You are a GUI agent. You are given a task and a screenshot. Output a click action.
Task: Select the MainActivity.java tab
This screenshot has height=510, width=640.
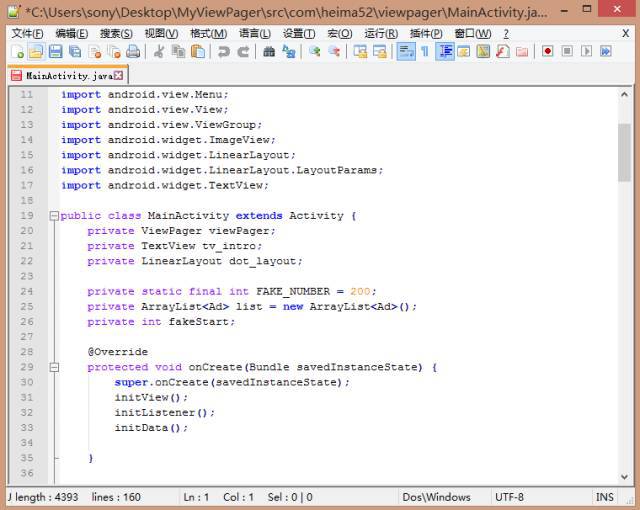(68, 75)
